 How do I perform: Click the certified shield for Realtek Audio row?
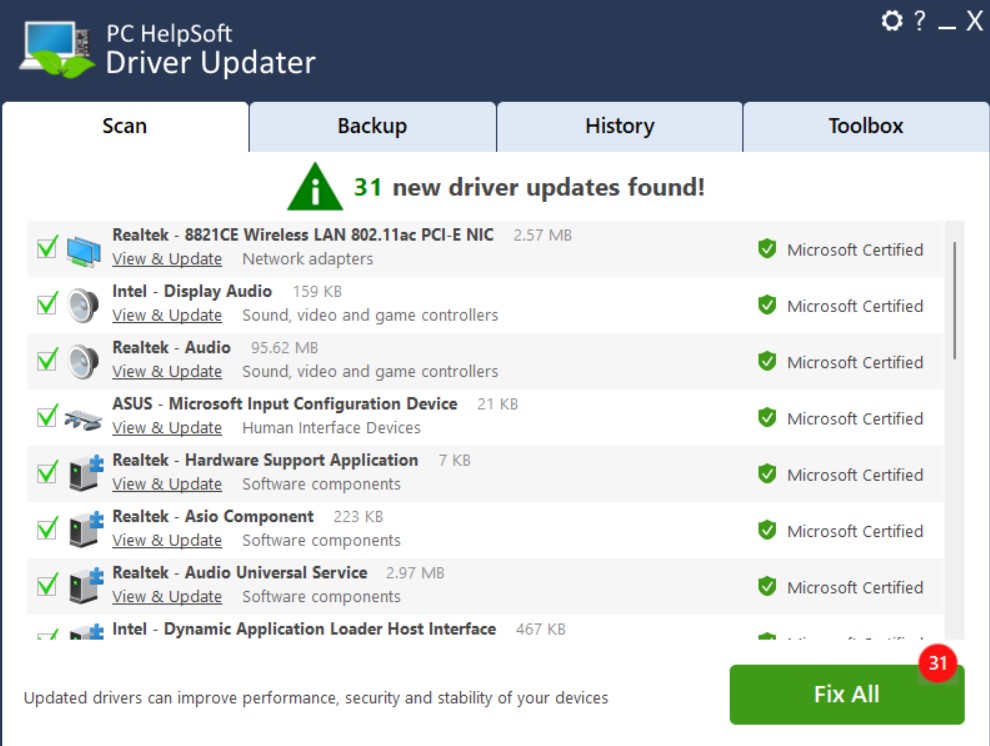[x=766, y=362]
